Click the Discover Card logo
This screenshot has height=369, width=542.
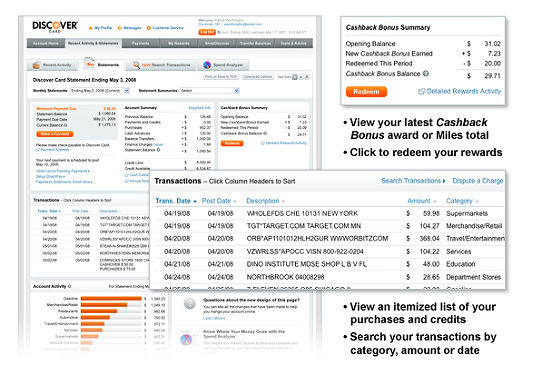pos(55,27)
